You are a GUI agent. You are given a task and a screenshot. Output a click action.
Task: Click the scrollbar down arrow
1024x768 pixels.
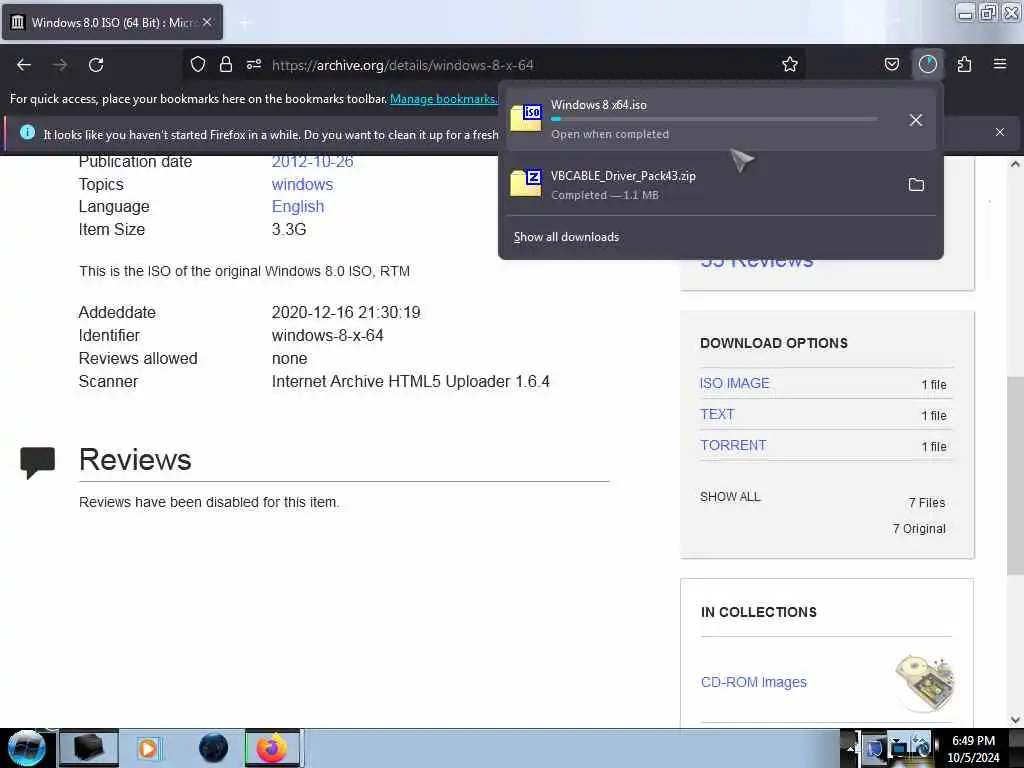[x=1015, y=720]
